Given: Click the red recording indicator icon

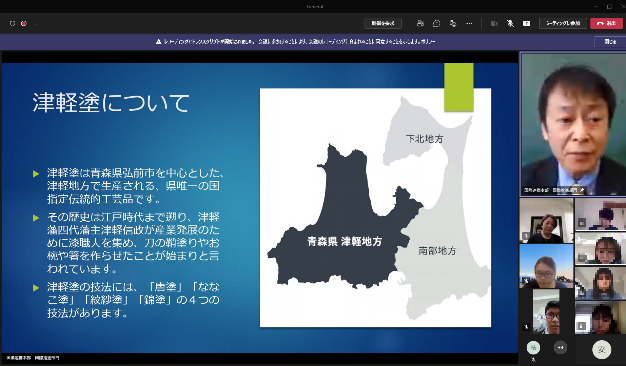Looking at the screenshot, I should click(x=24, y=24).
